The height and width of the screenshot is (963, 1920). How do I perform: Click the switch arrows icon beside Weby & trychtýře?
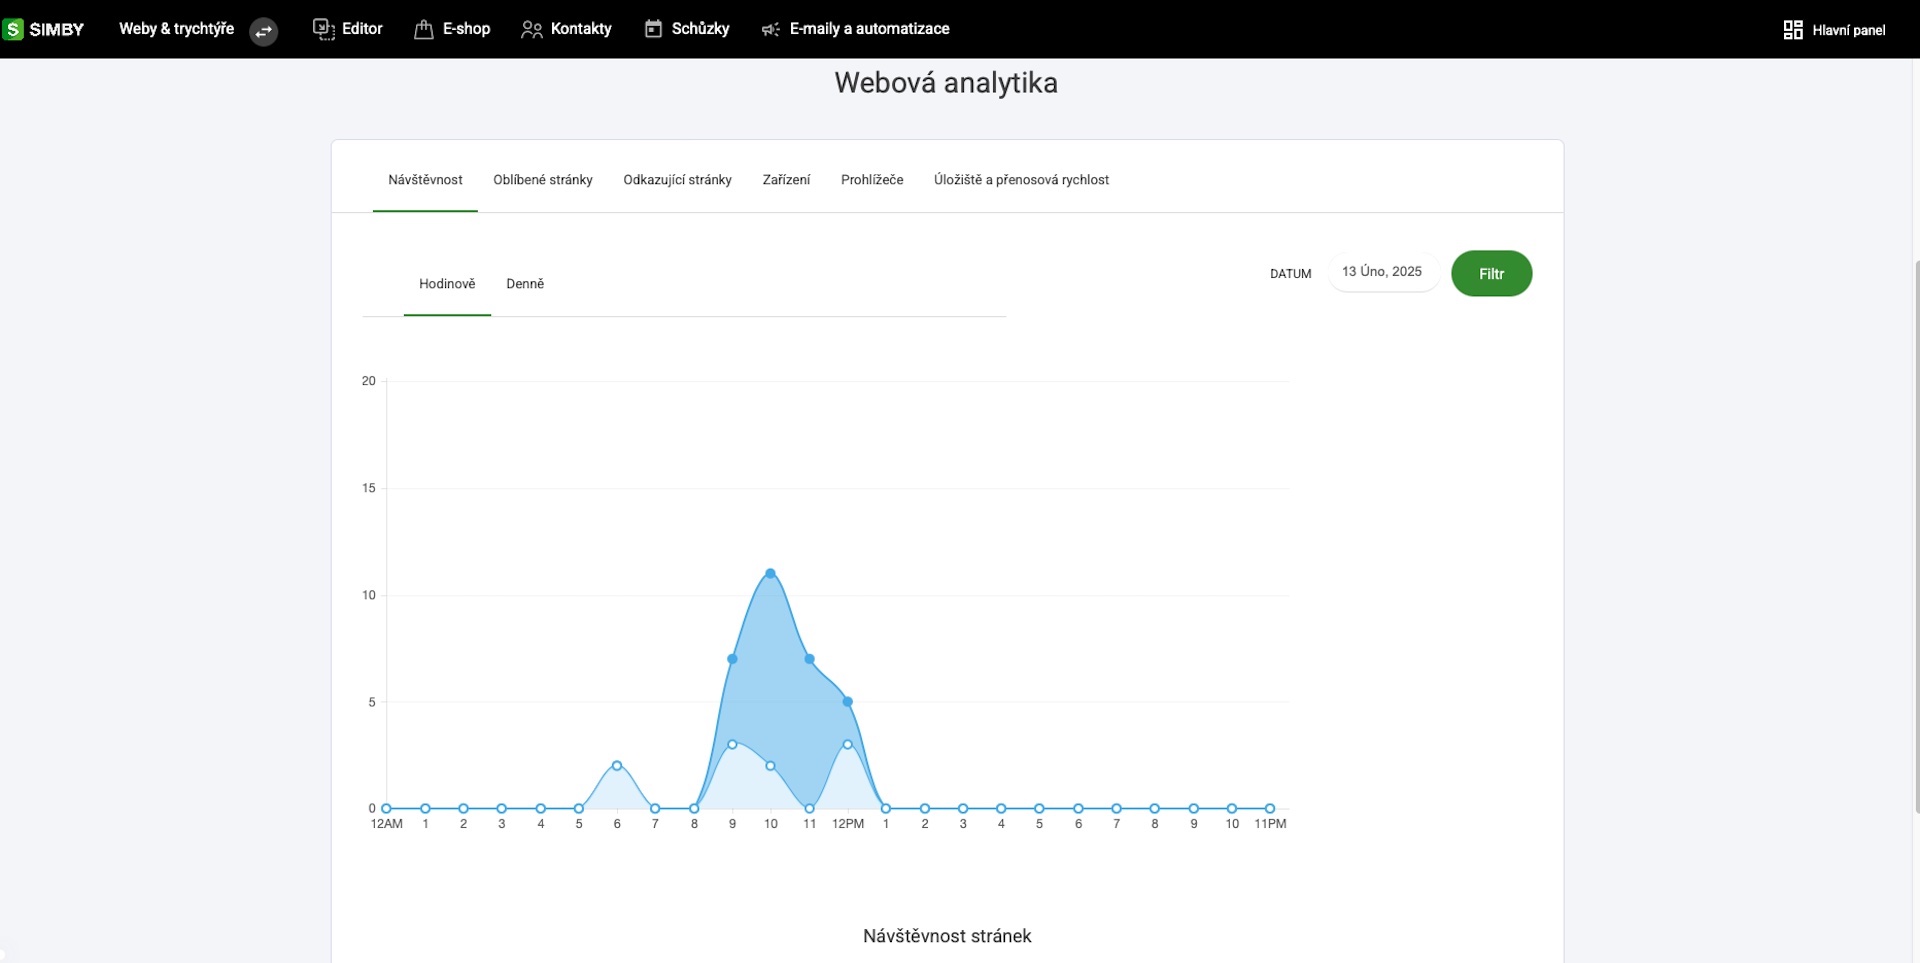[264, 31]
